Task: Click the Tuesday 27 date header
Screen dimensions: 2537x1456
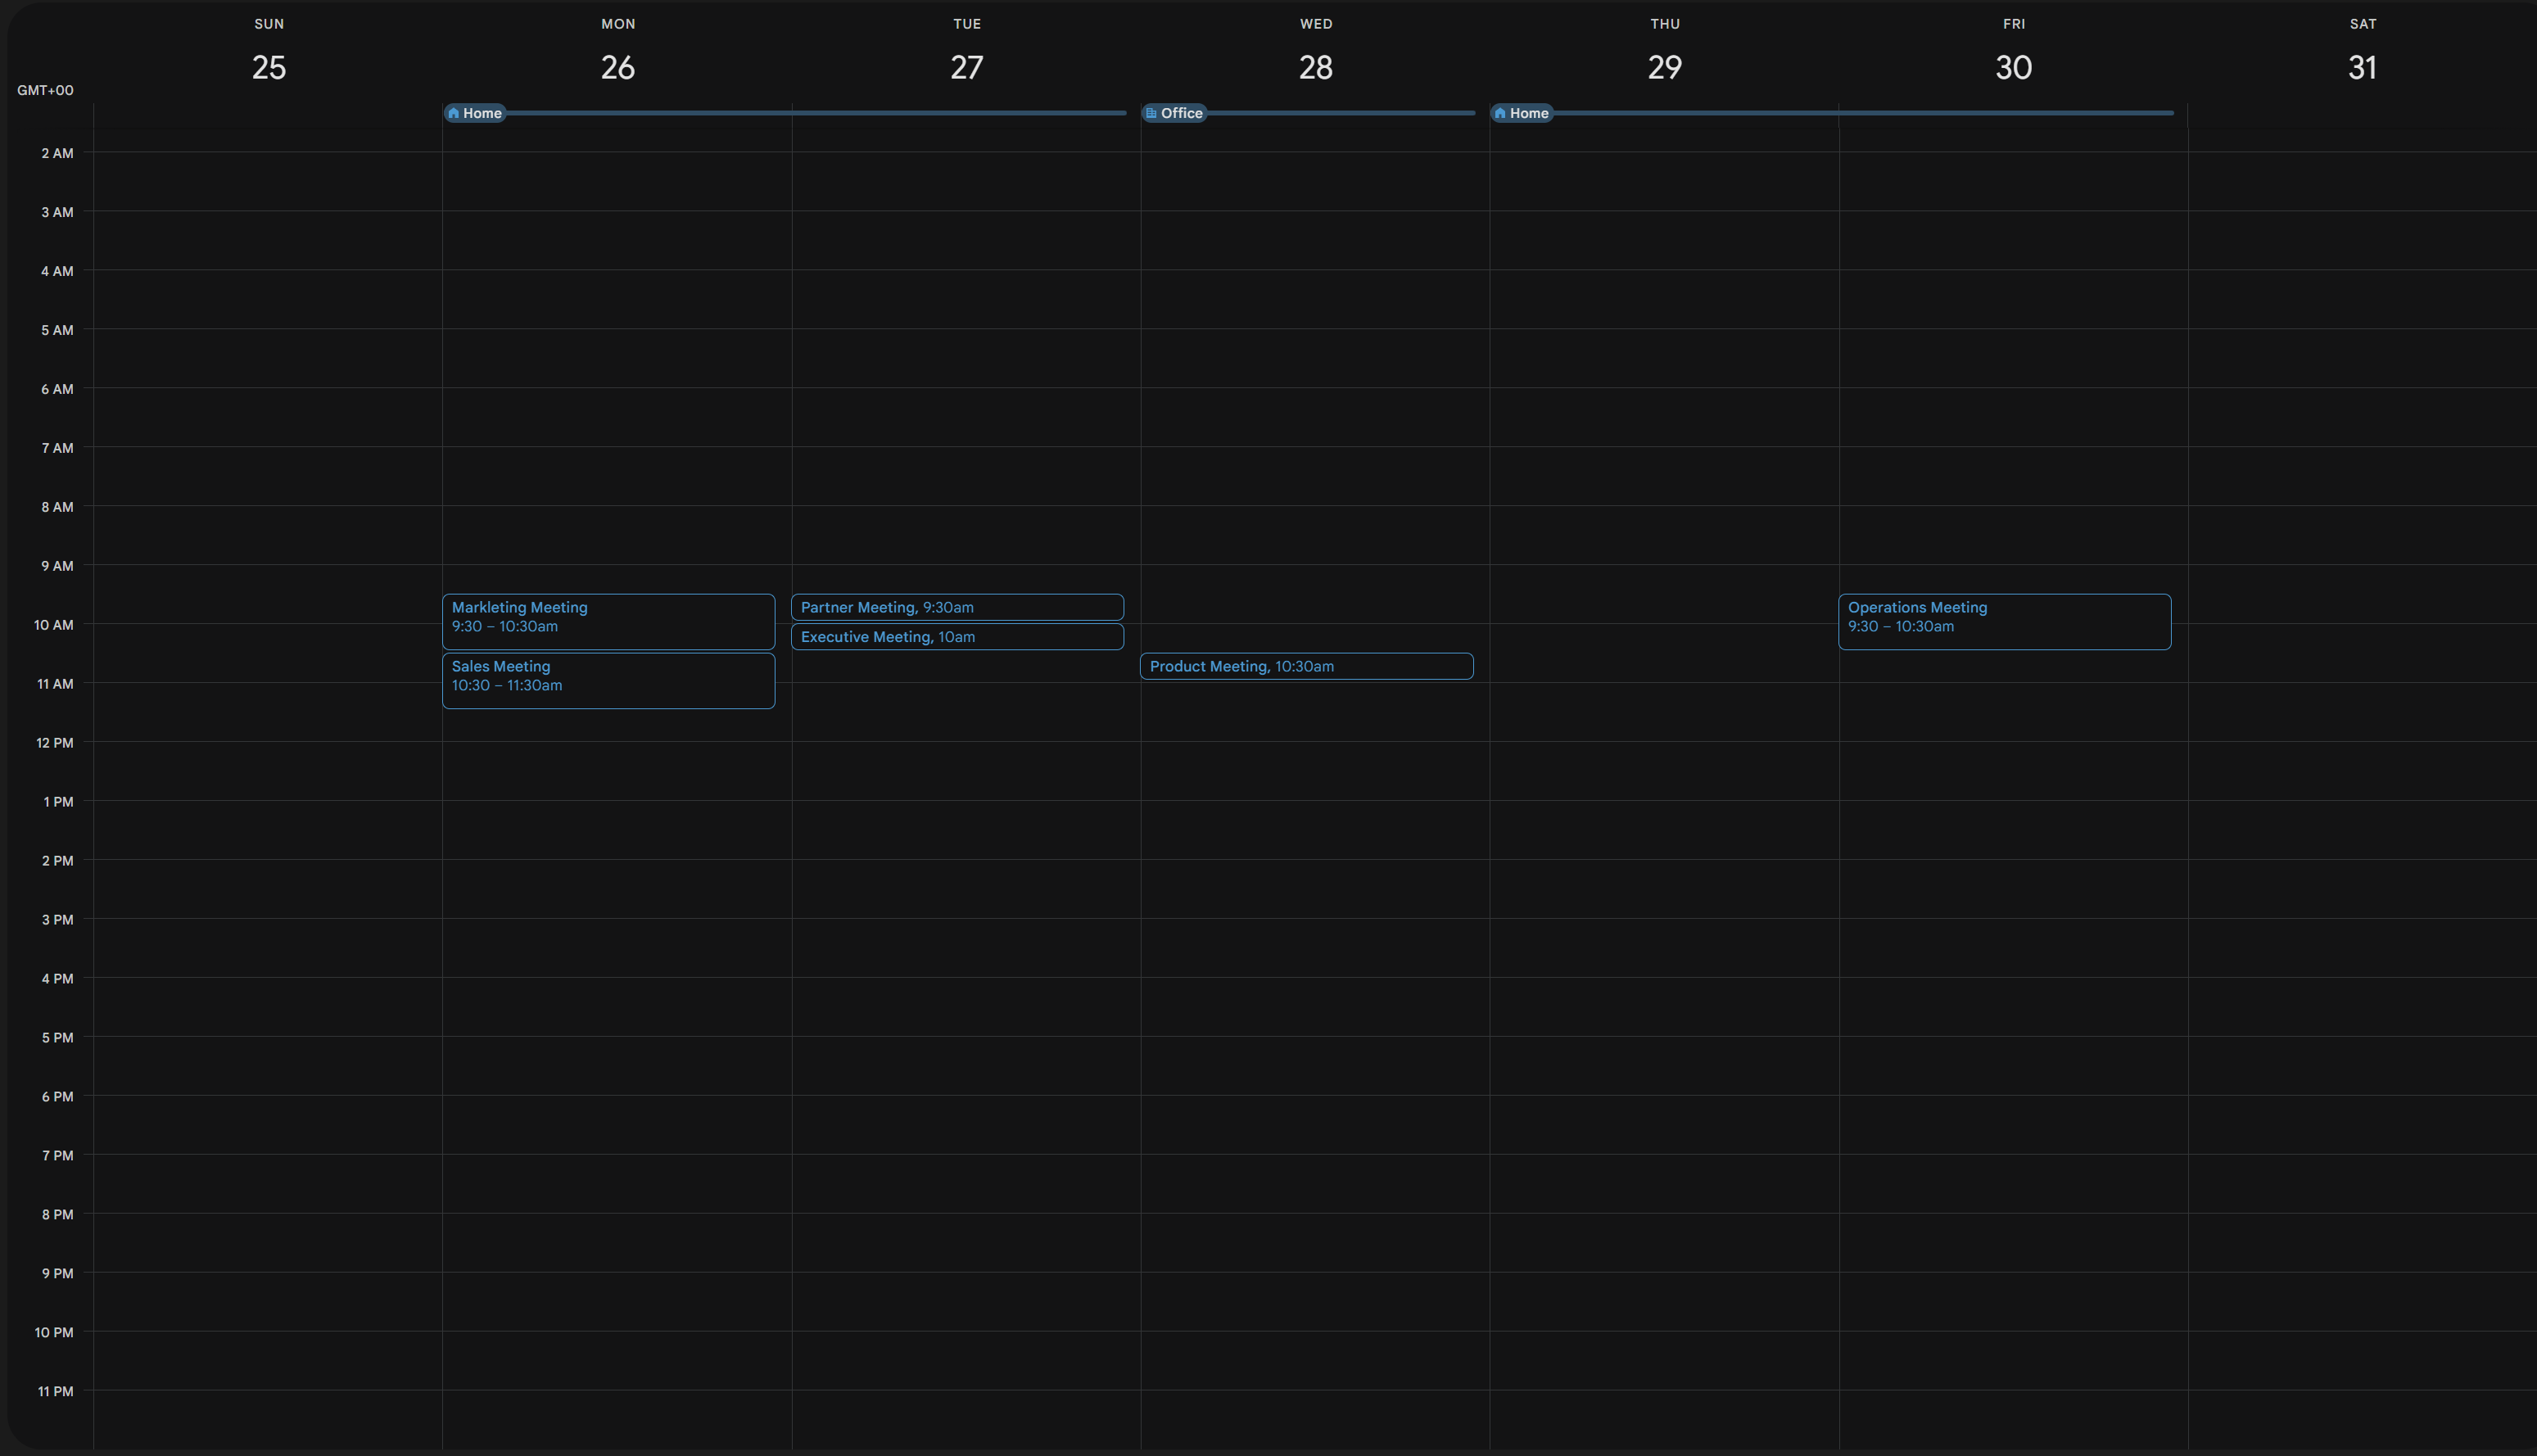Action: [966, 67]
